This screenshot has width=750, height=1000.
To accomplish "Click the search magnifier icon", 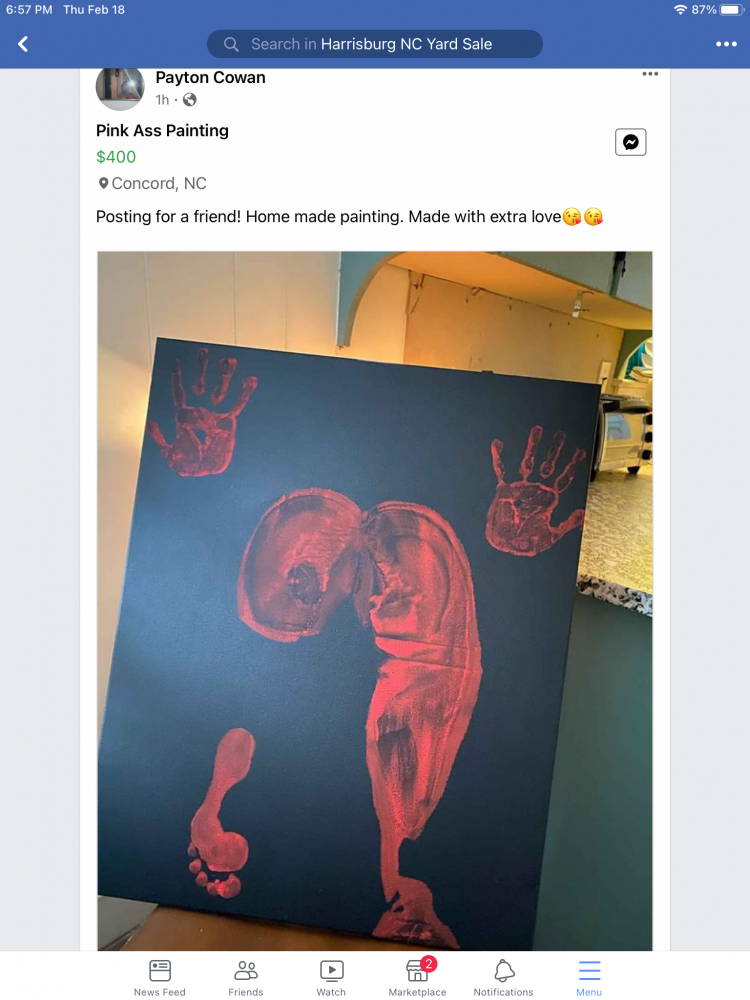I will pos(231,44).
